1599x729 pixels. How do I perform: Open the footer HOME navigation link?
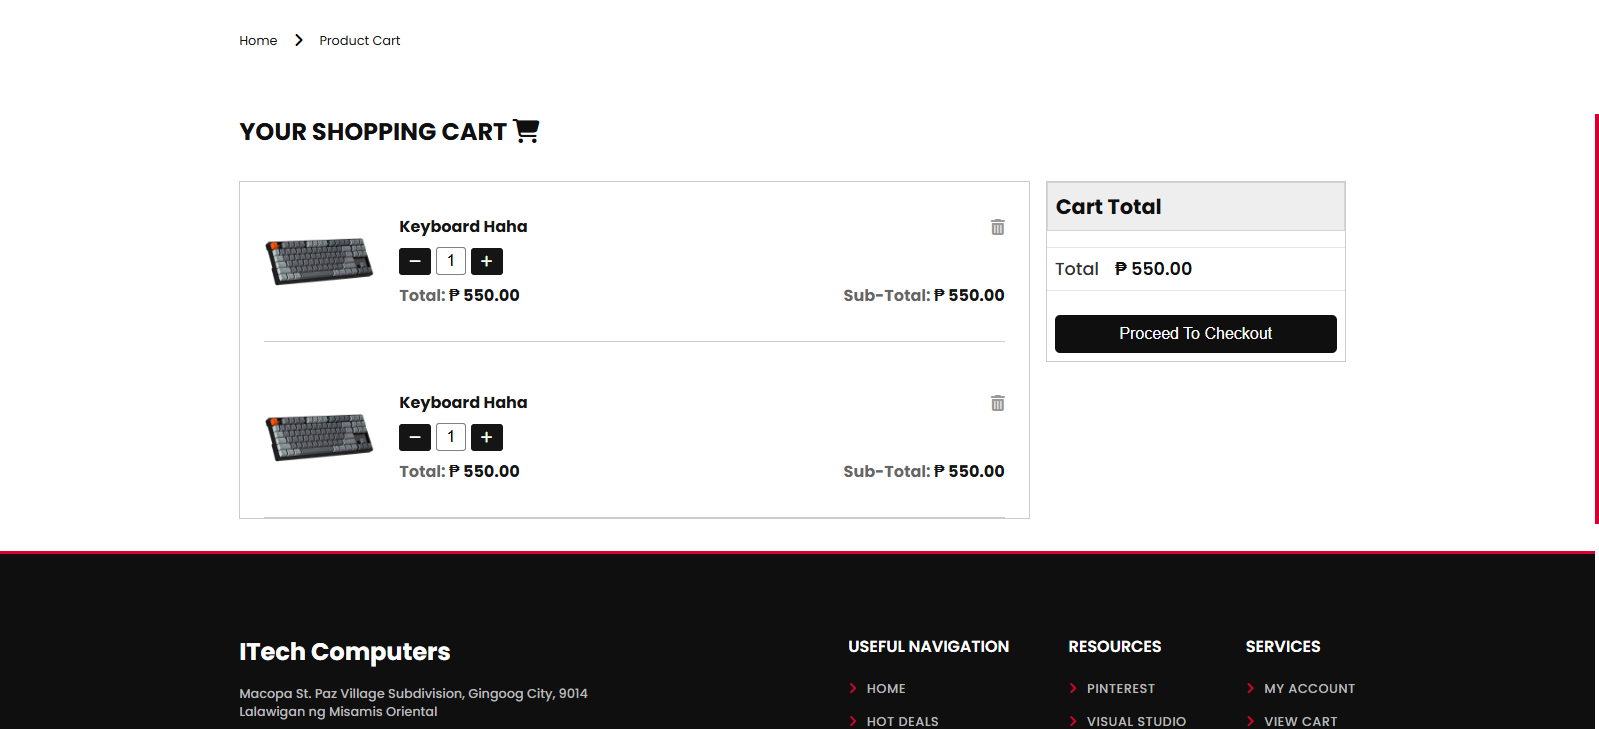coord(886,689)
